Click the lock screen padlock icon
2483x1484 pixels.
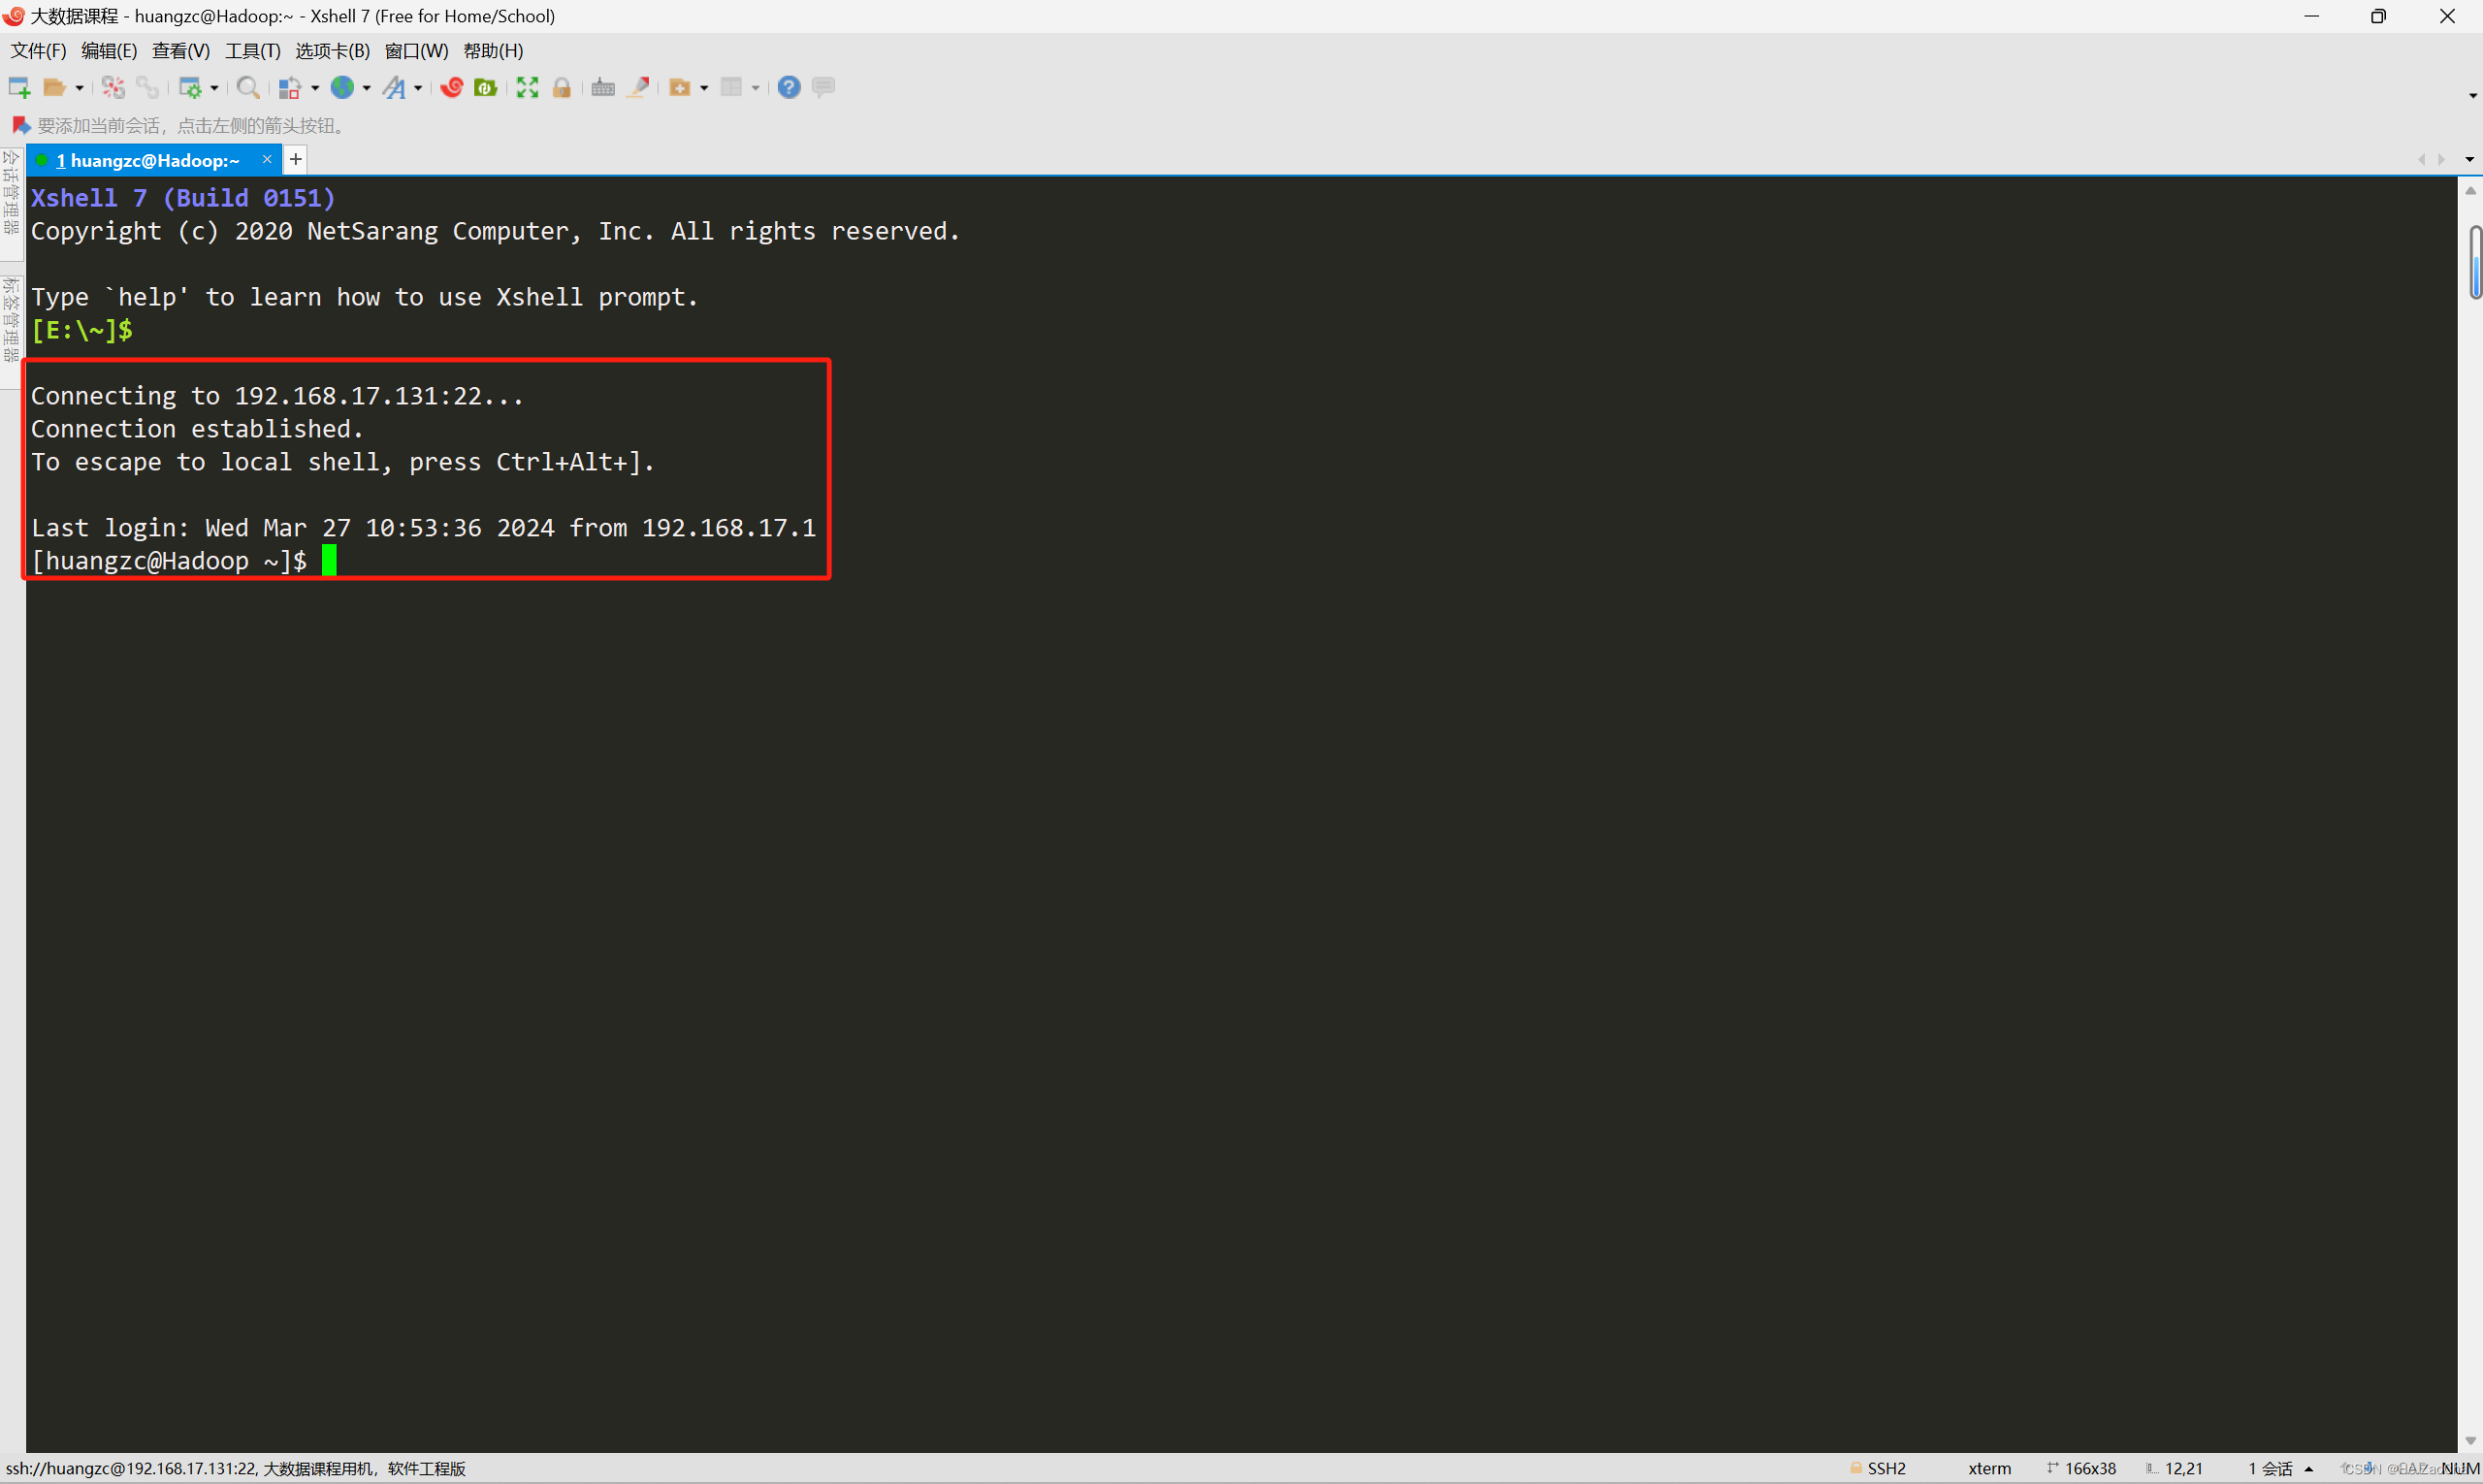click(562, 88)
